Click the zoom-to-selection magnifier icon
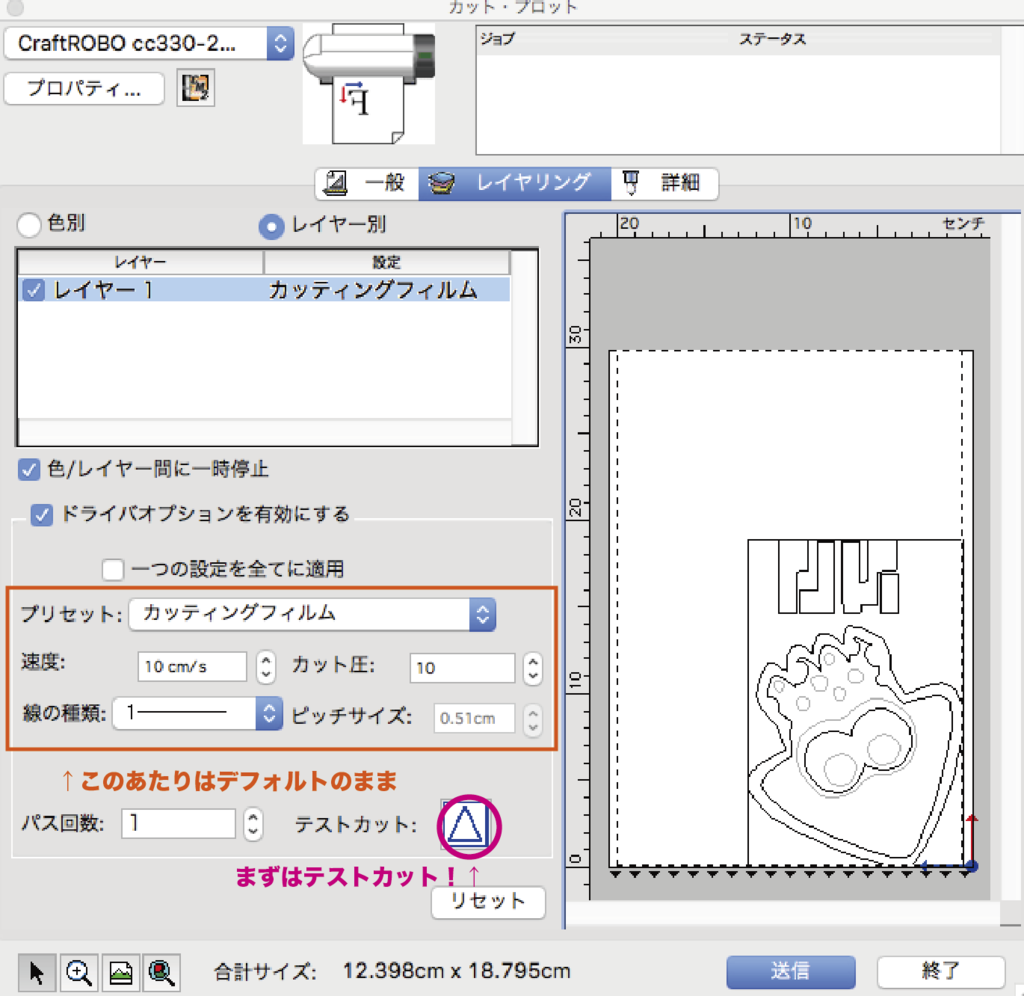1024x996 pixels. click(x=161, y=972)
